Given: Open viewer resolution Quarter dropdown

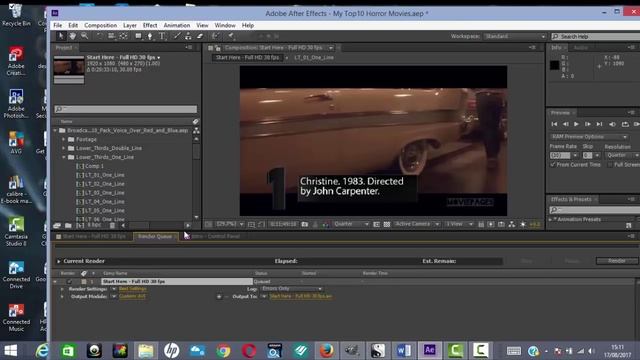Looking at the screenshot, I should coord(351,224).
